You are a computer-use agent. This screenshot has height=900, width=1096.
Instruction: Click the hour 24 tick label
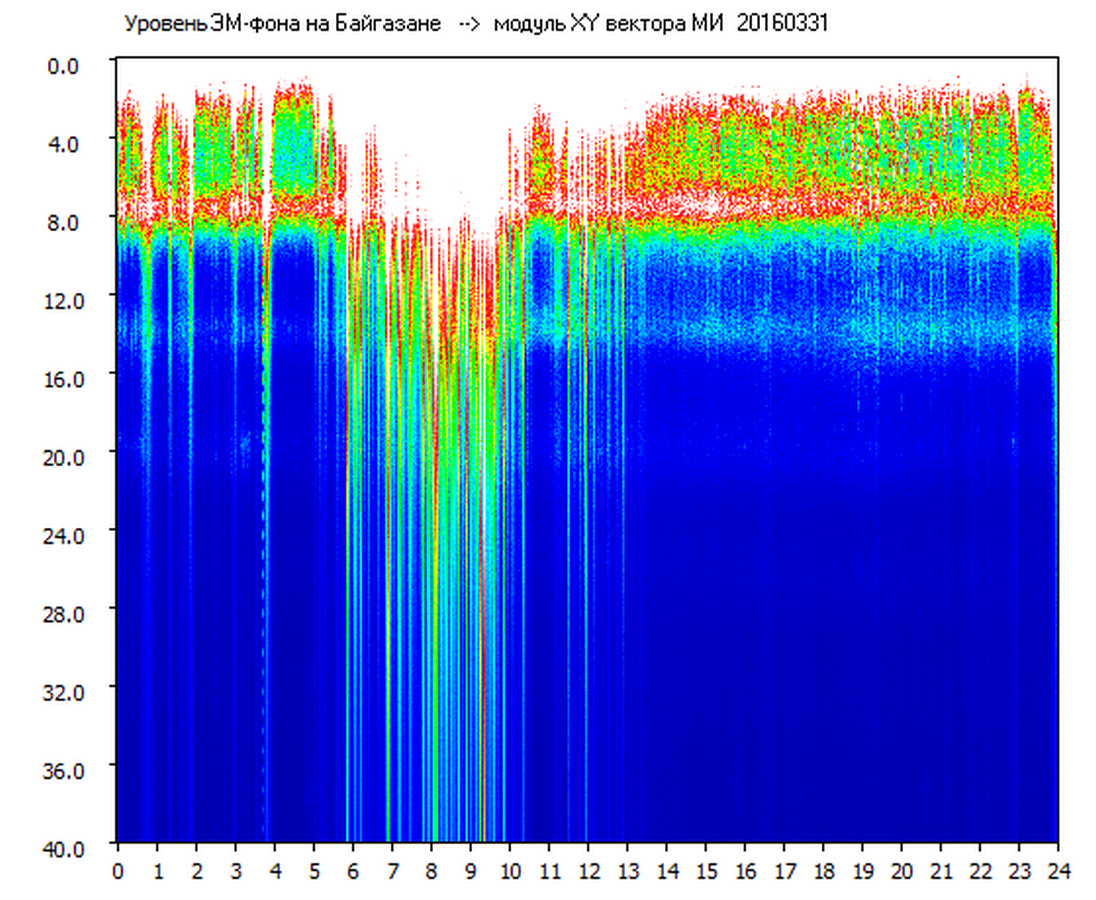coord(1058,871)
